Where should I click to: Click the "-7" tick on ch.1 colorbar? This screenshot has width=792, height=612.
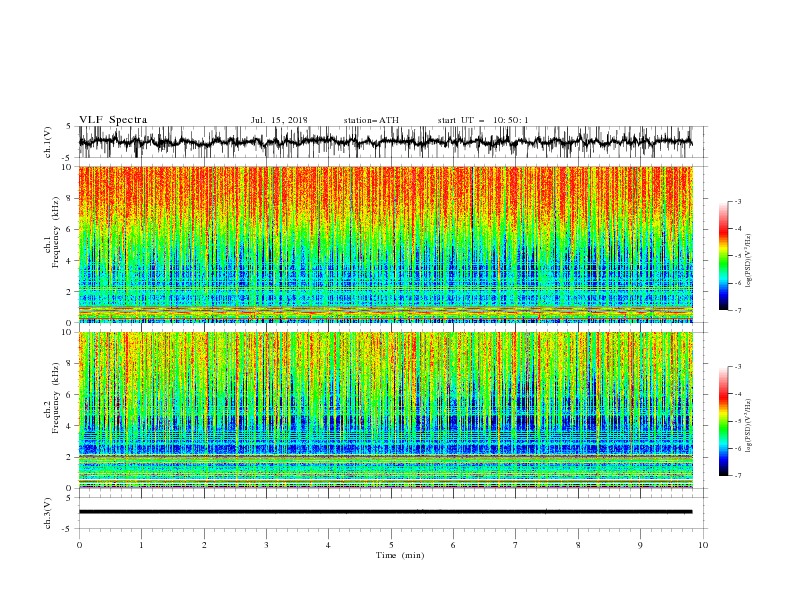[738, 310]
